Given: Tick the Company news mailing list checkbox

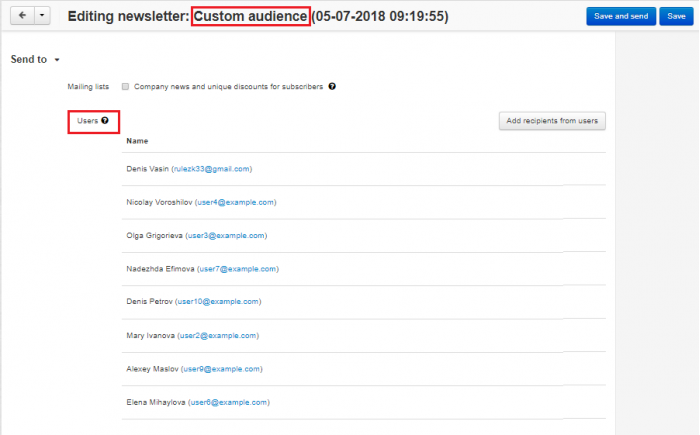Looking at the screenshot, I should (x=125, y=87).
